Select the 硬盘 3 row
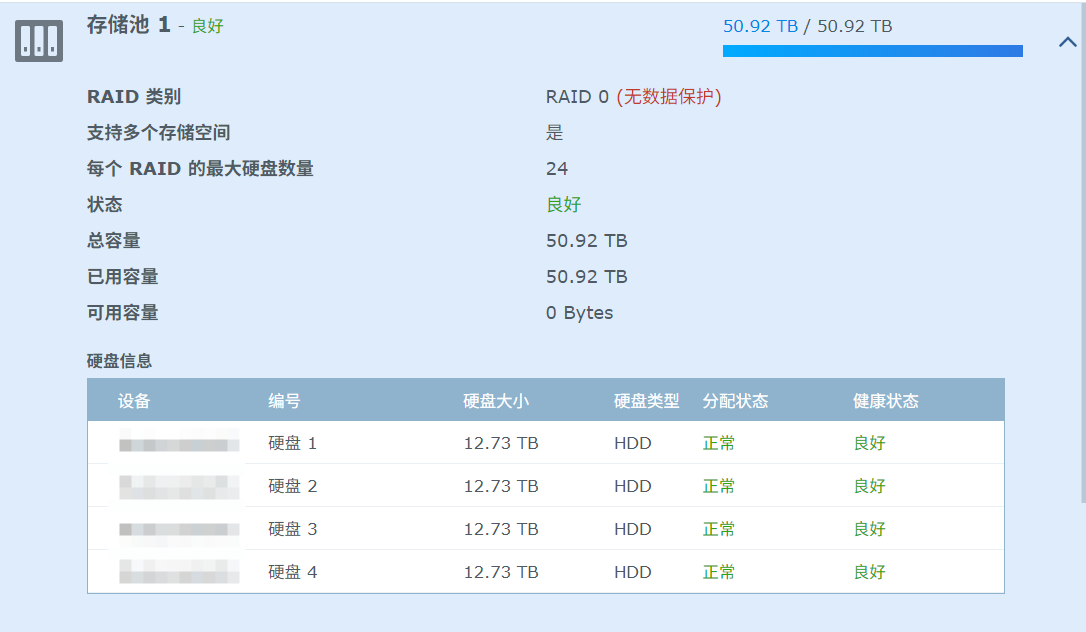 pyautogui.click(x=545, y=529)
